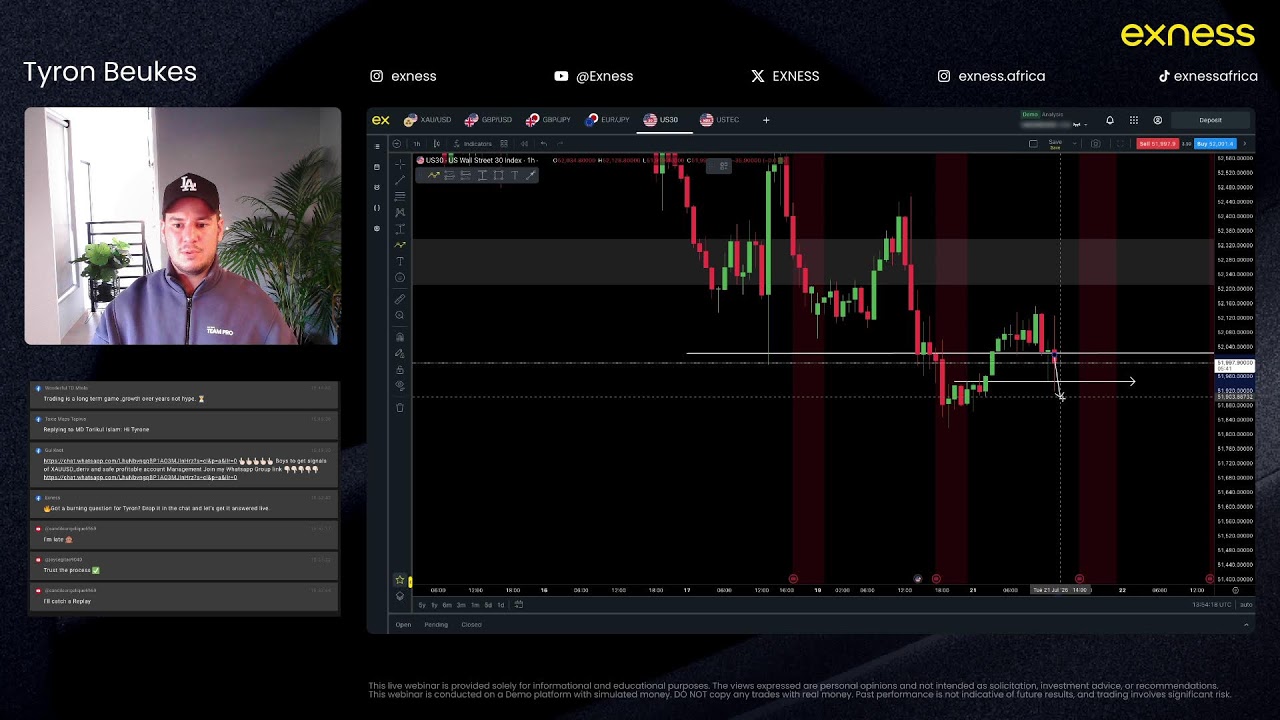Select the 5y date range

[x=422, y=604]
